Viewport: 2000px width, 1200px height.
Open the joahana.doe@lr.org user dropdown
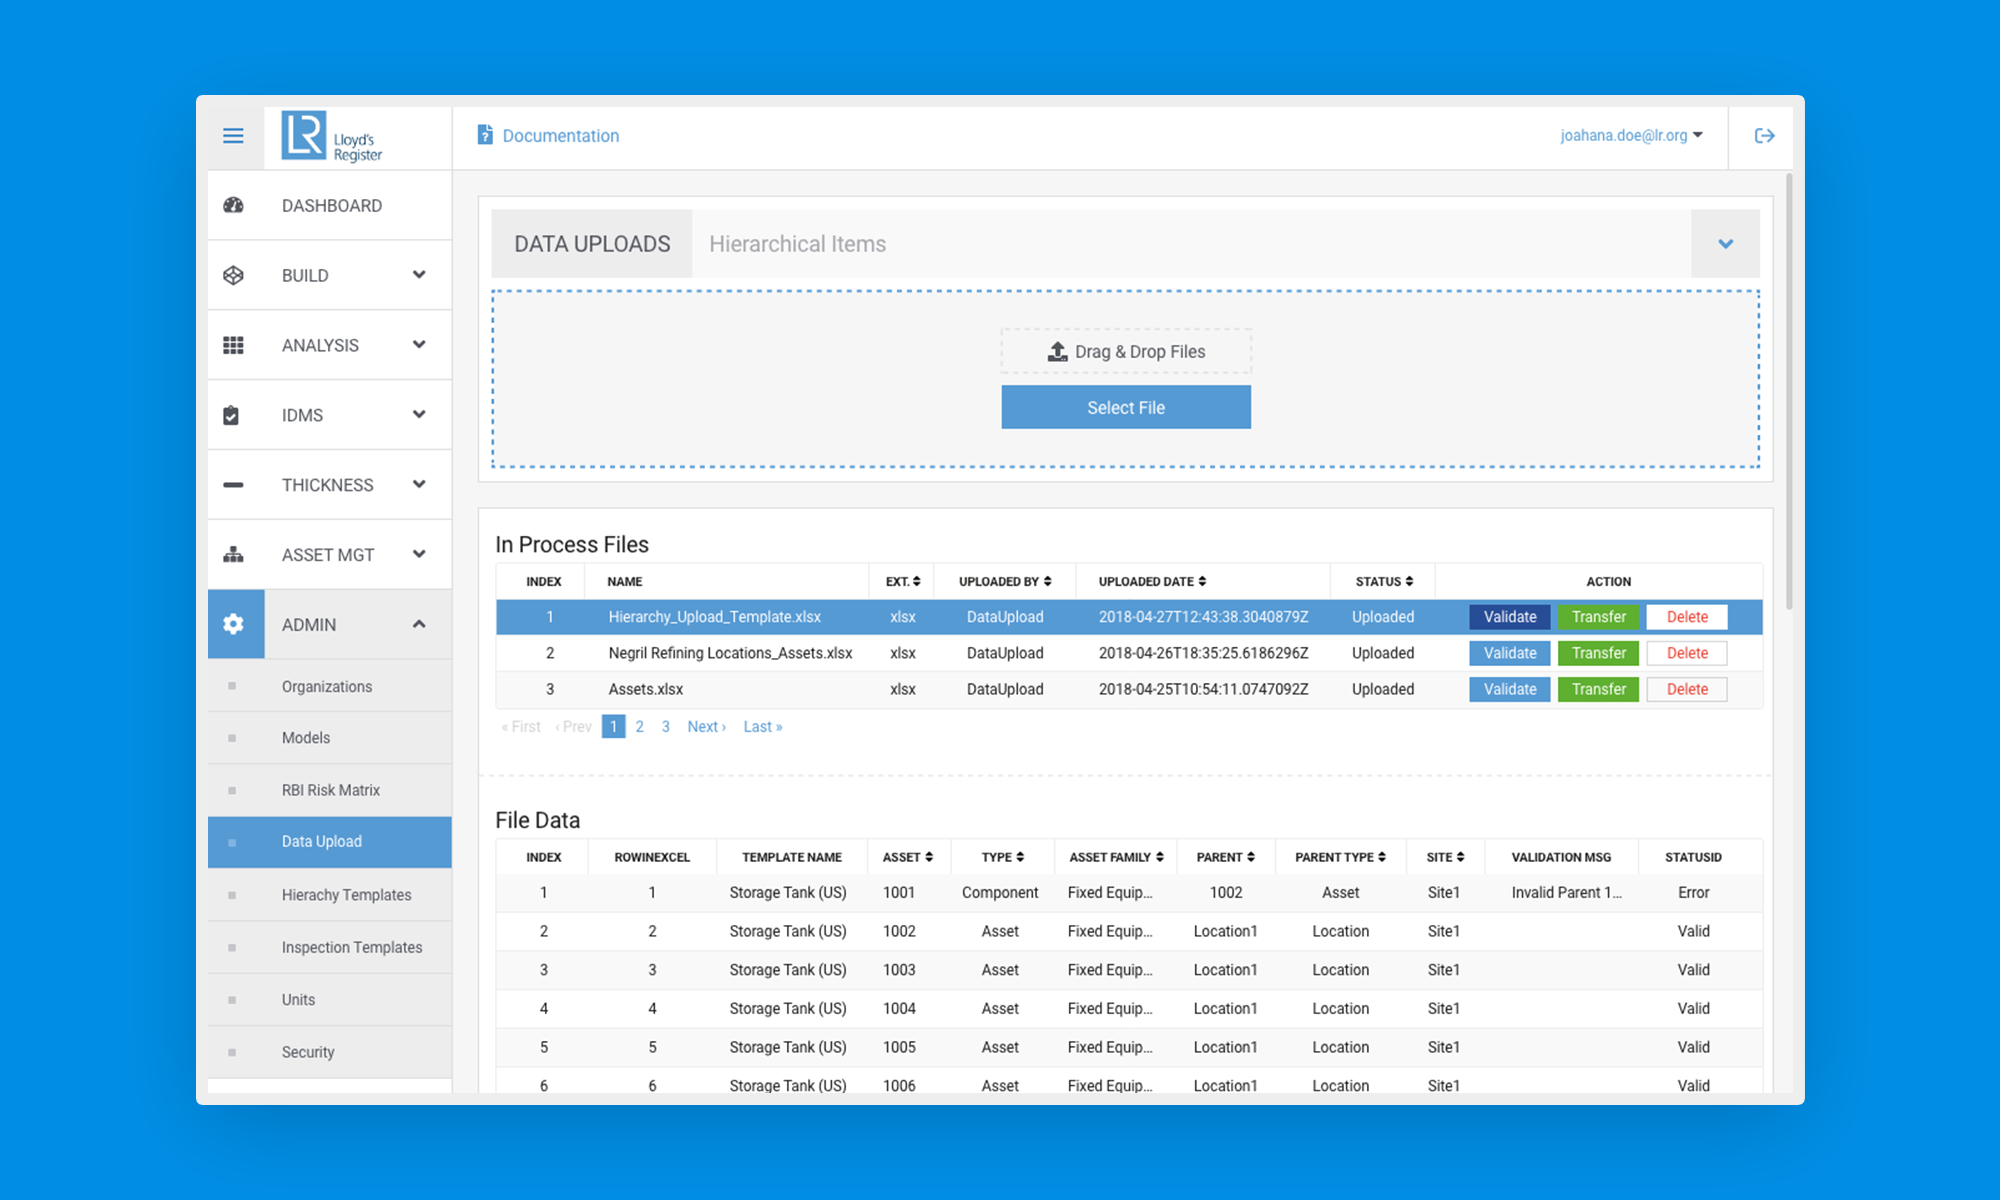(1631, 135)
